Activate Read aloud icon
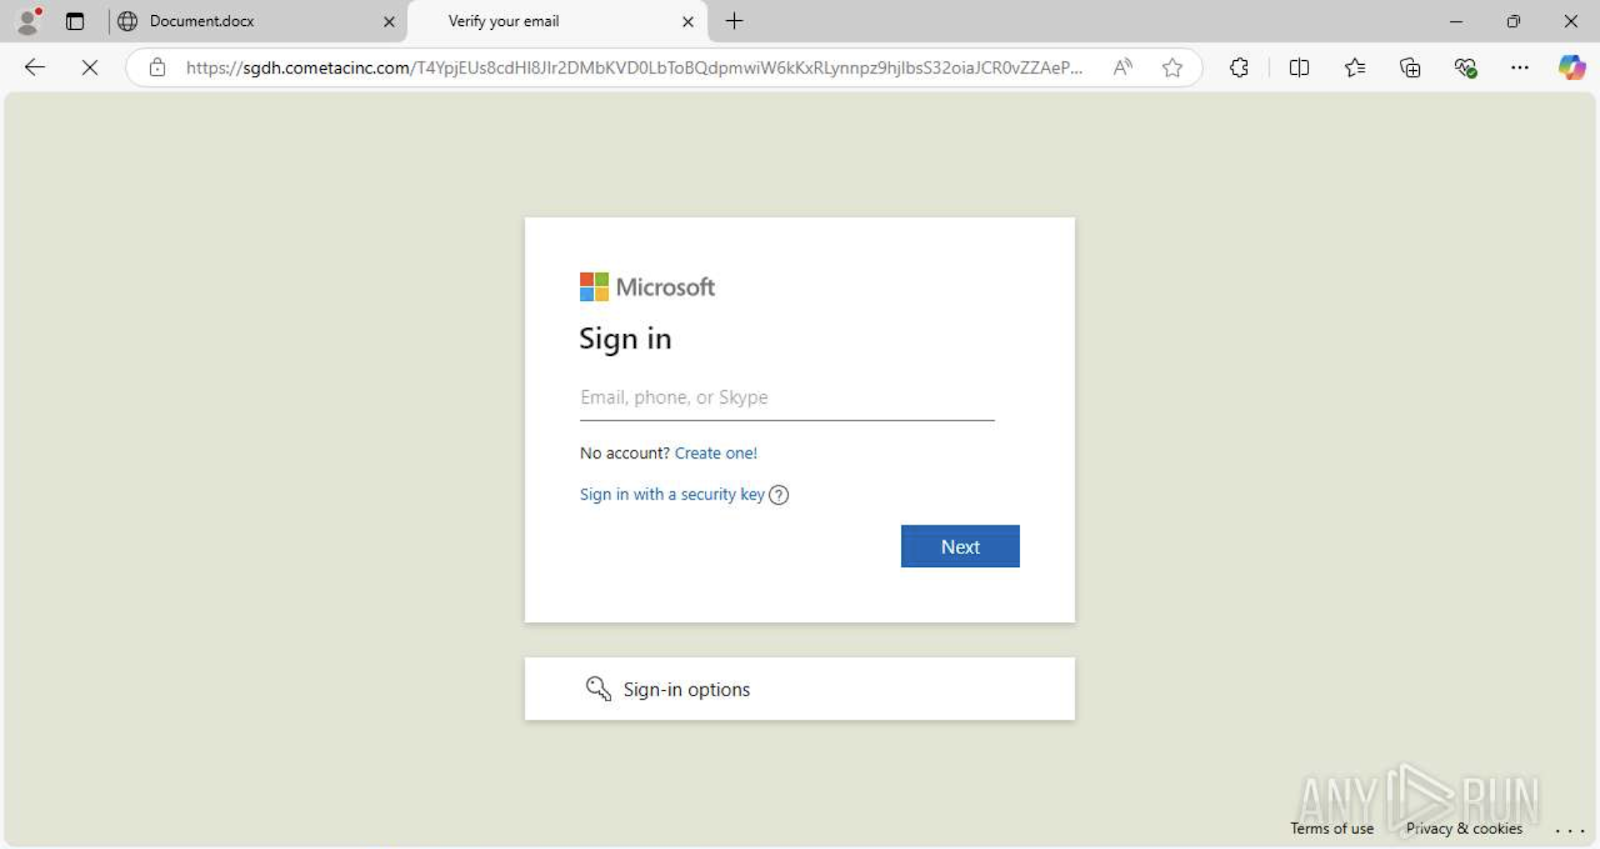 (1123, 67)
